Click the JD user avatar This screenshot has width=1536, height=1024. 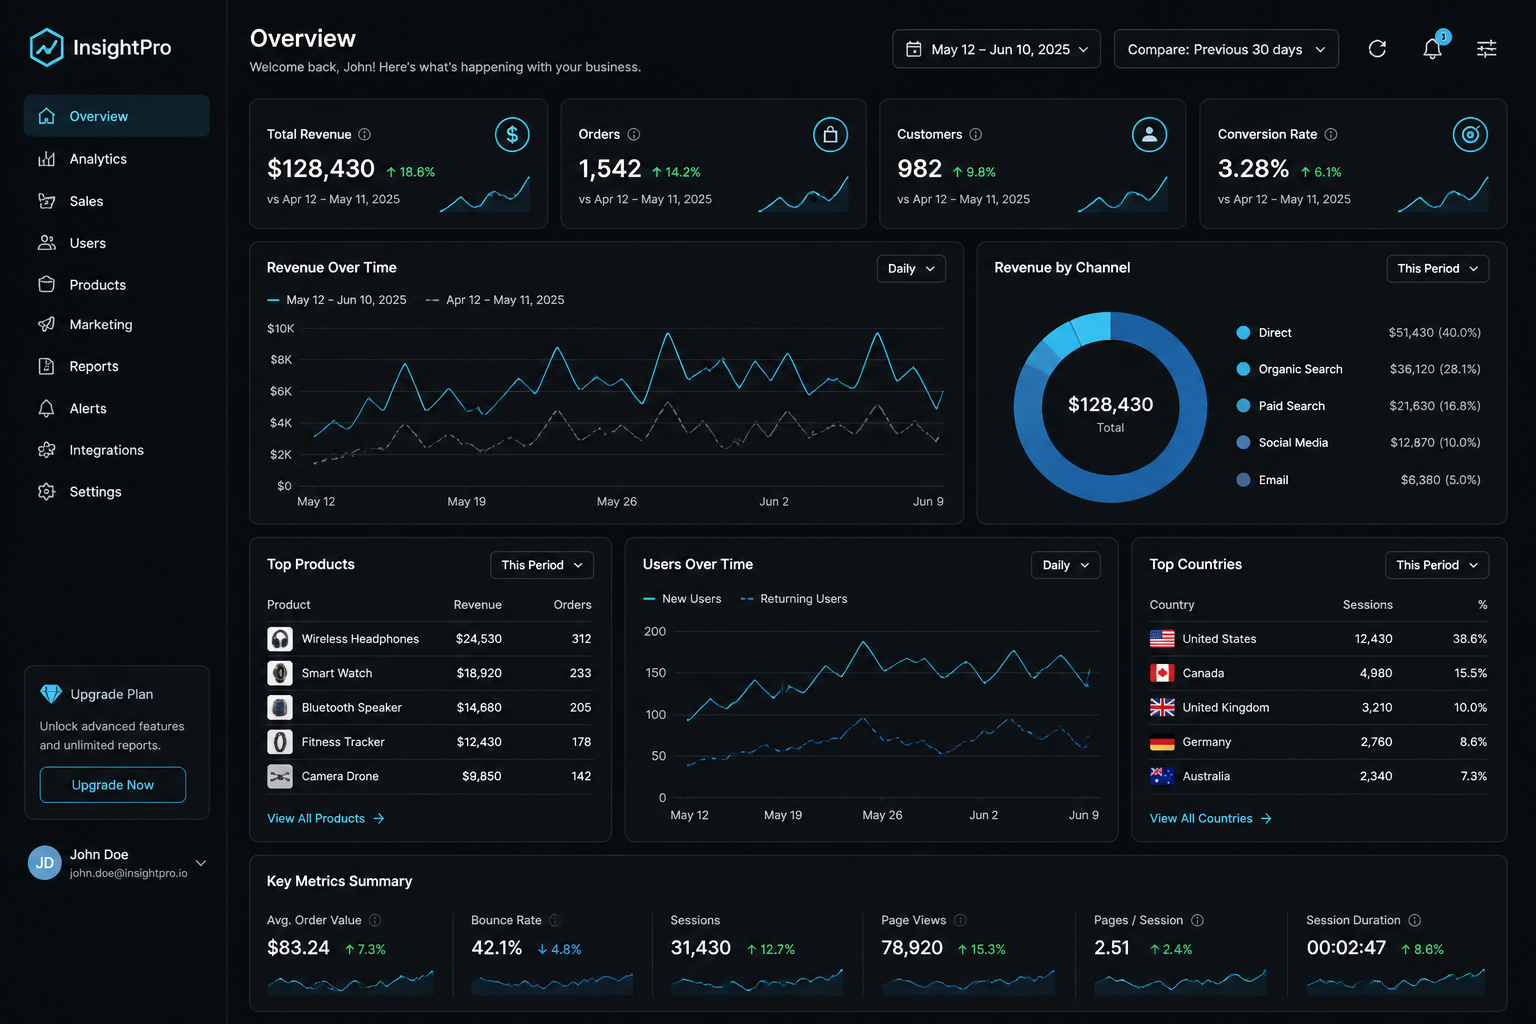tap(45, 863)
